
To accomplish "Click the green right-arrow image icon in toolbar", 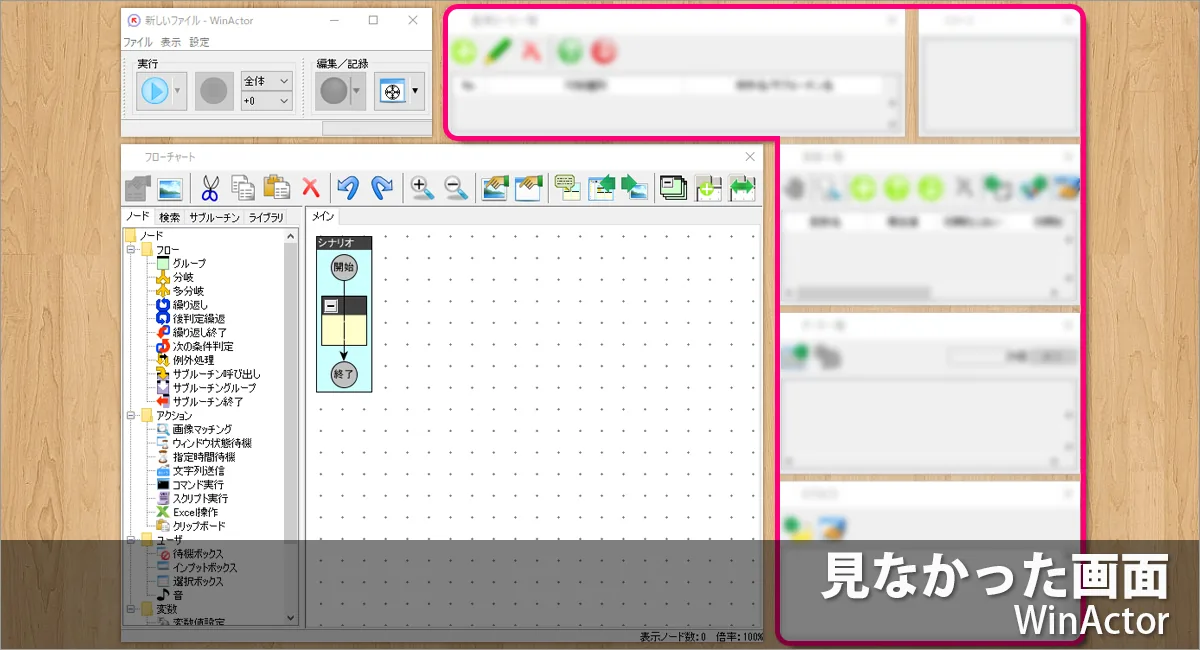I will (634, 187).
